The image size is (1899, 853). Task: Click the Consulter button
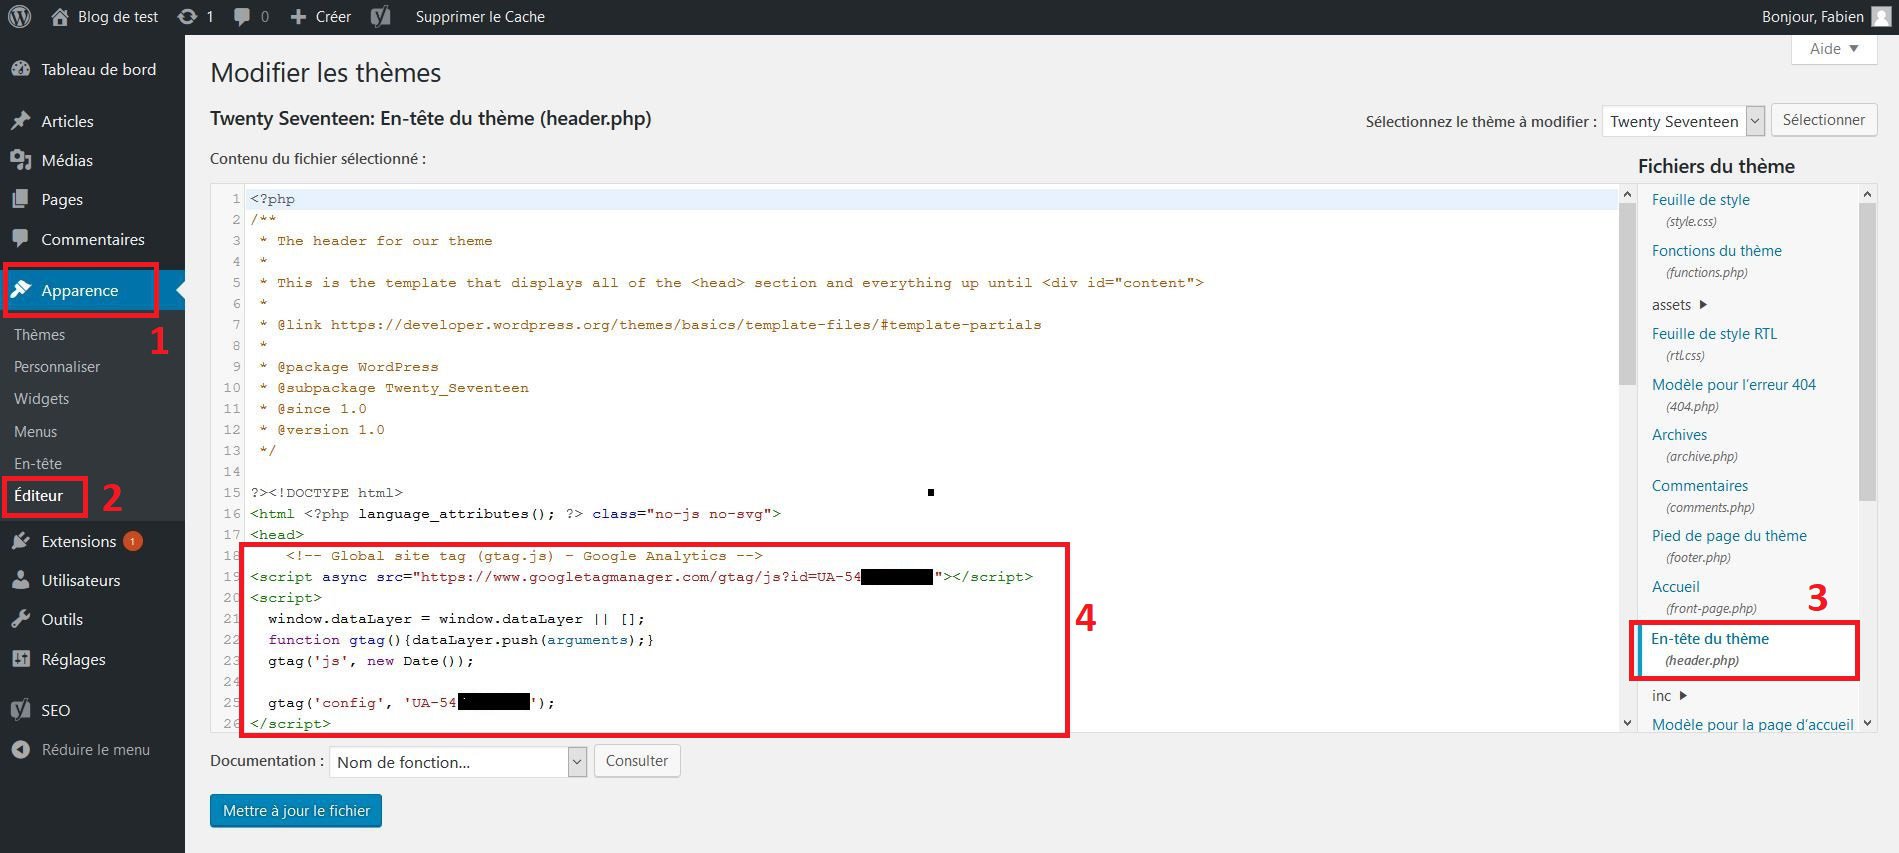pyautogui.click(x=637, y=761)
